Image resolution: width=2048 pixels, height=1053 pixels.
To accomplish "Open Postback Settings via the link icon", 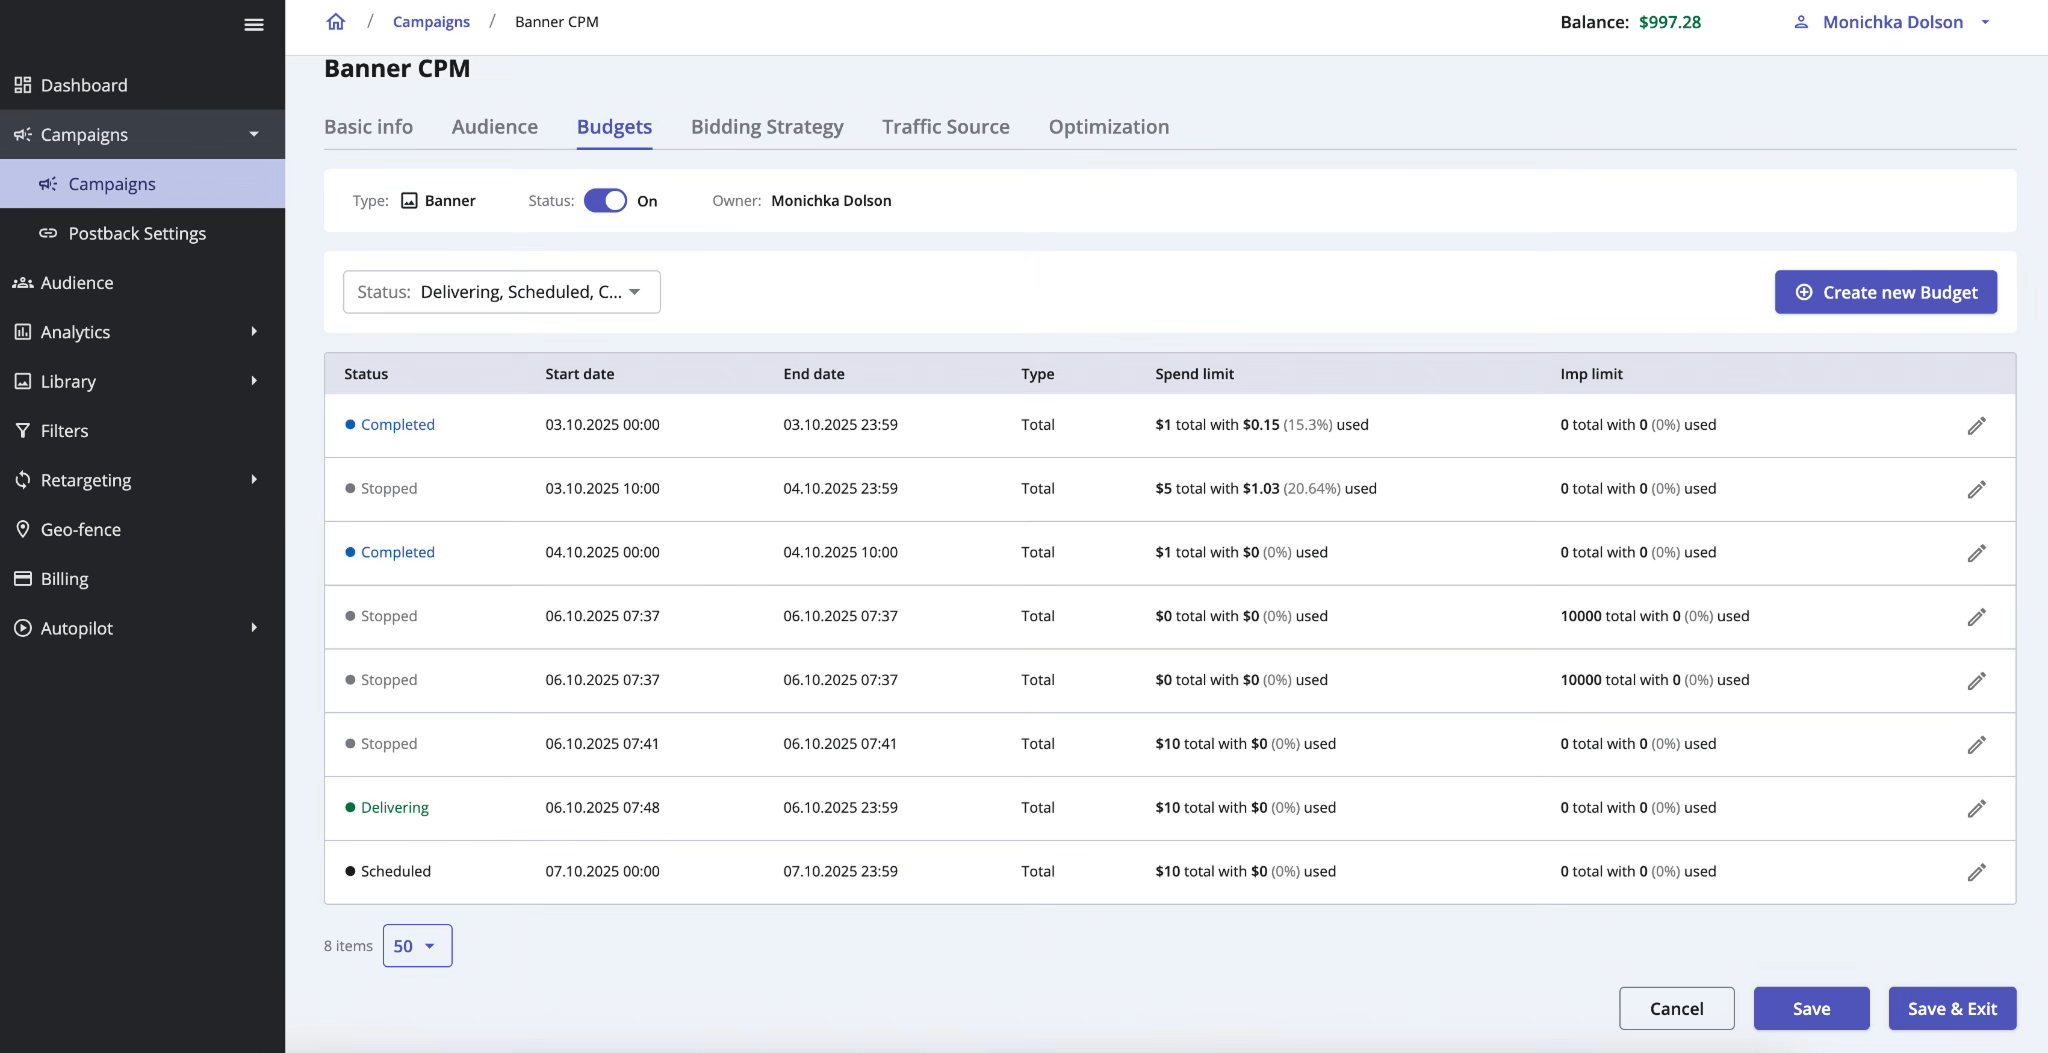I will (x=48, y=233).
